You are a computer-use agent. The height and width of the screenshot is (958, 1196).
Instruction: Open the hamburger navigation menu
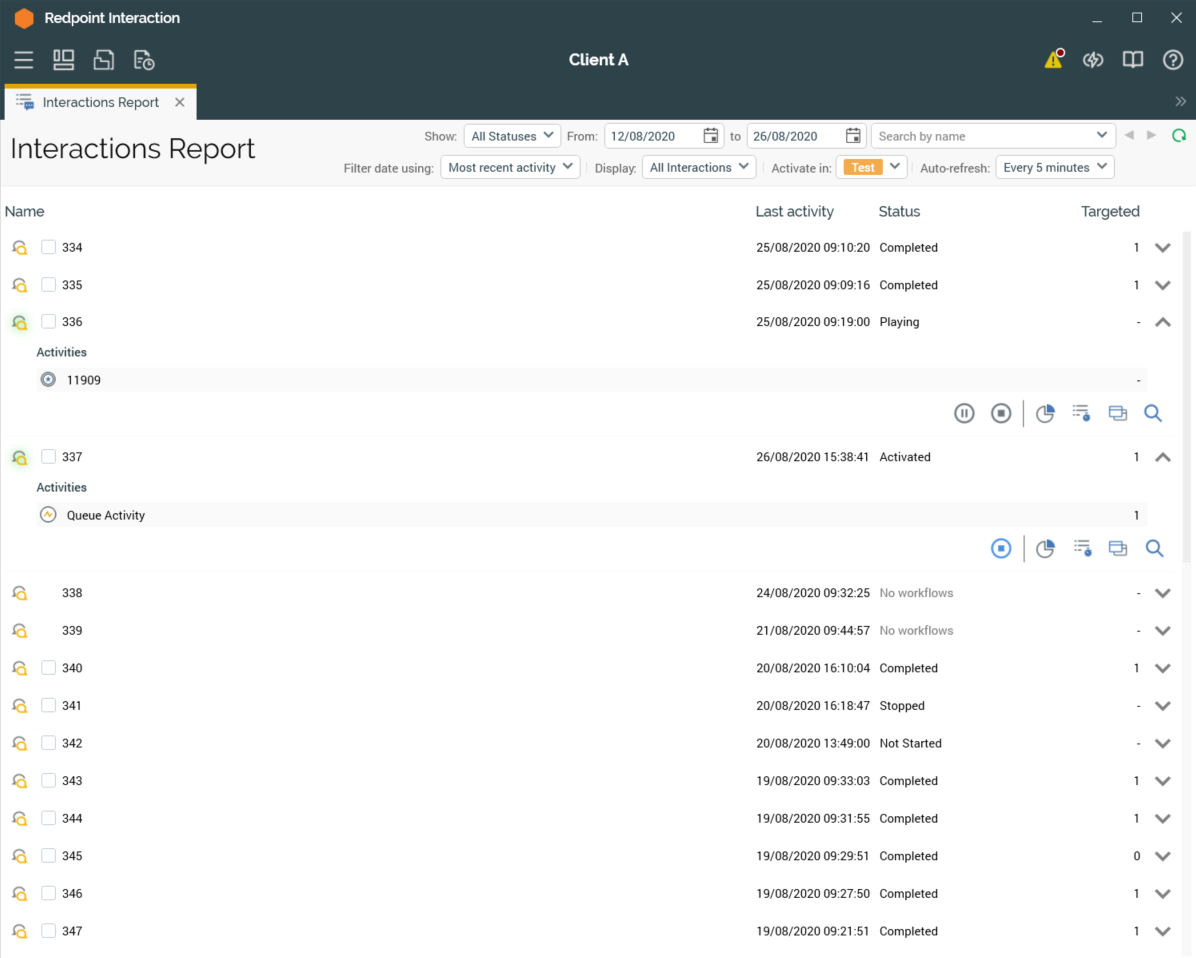(24, 60)
